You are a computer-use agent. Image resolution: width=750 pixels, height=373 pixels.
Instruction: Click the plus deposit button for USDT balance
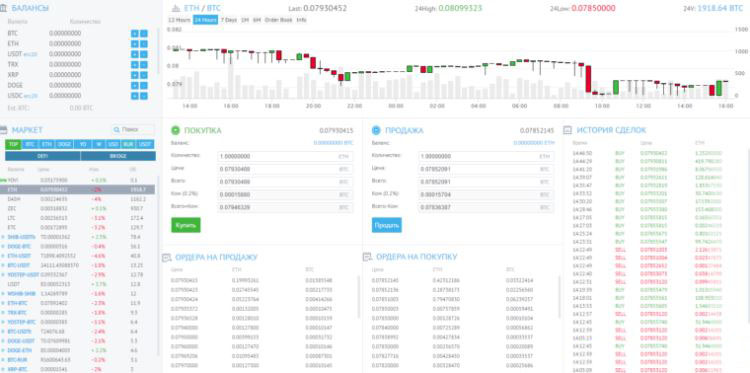[x=134, y=54]
